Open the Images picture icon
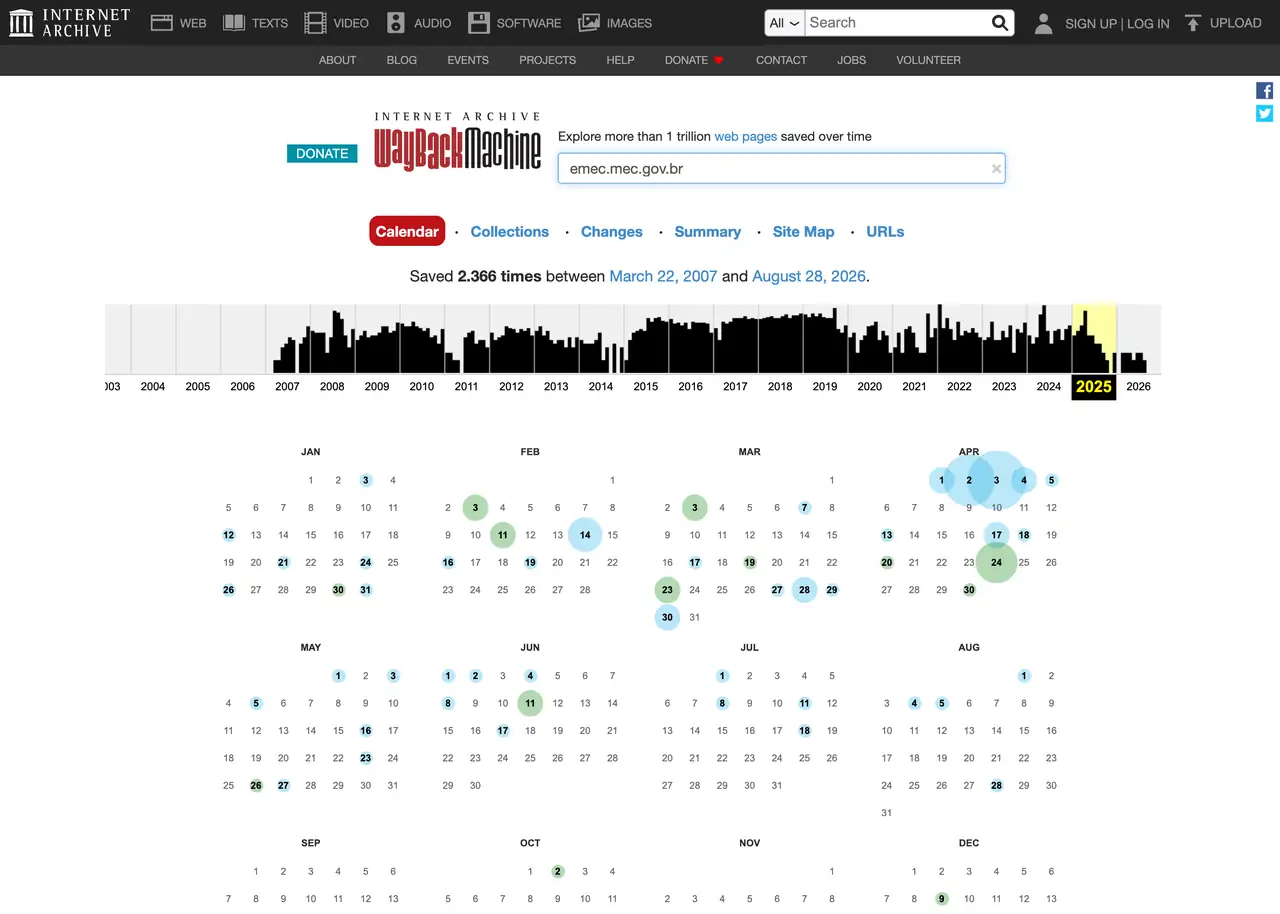Image resolution: width=1280 pixels, height=914 pixels. click(x=589, y=22)
